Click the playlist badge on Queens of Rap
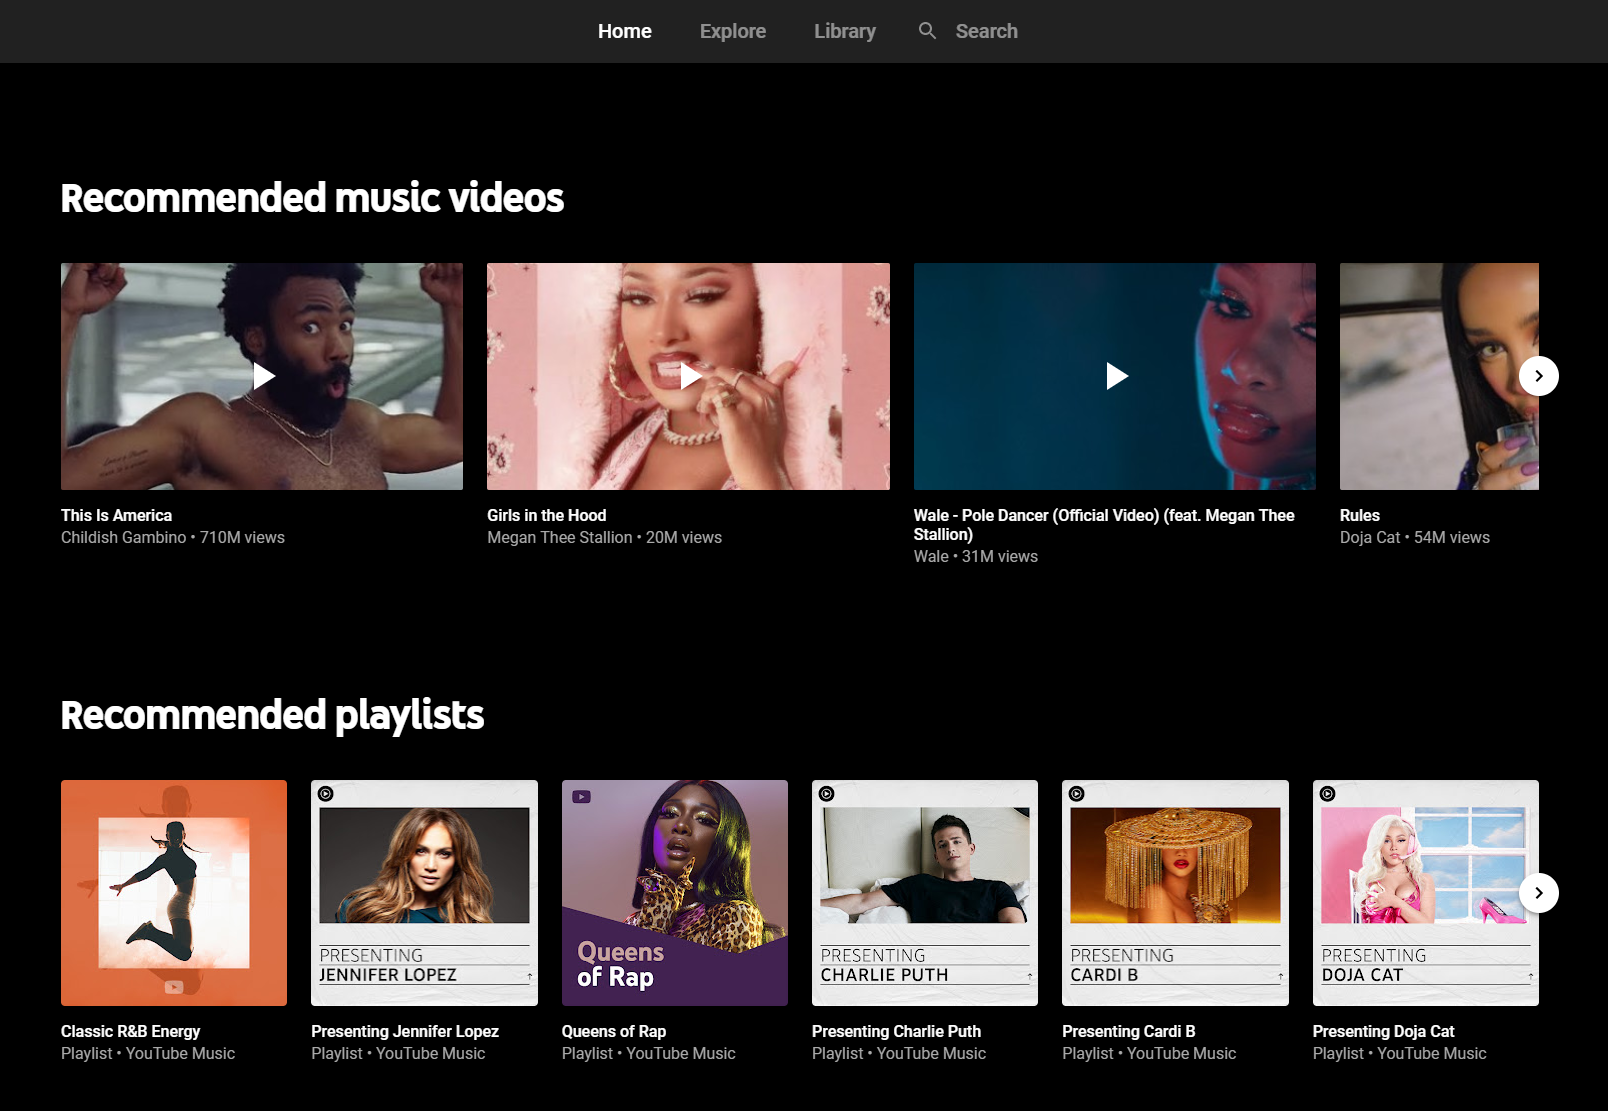Viewport: 1608px width, 1111px height. pyautogui.click(x=579, y=795)
